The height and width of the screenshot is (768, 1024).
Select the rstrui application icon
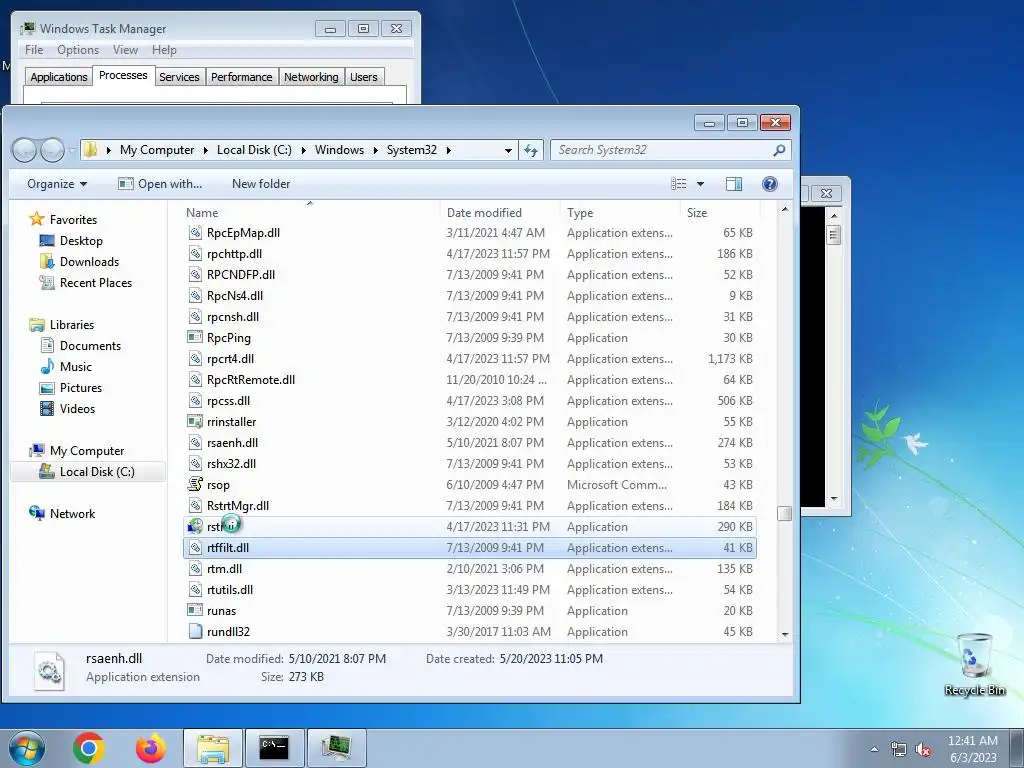(195, 526)
